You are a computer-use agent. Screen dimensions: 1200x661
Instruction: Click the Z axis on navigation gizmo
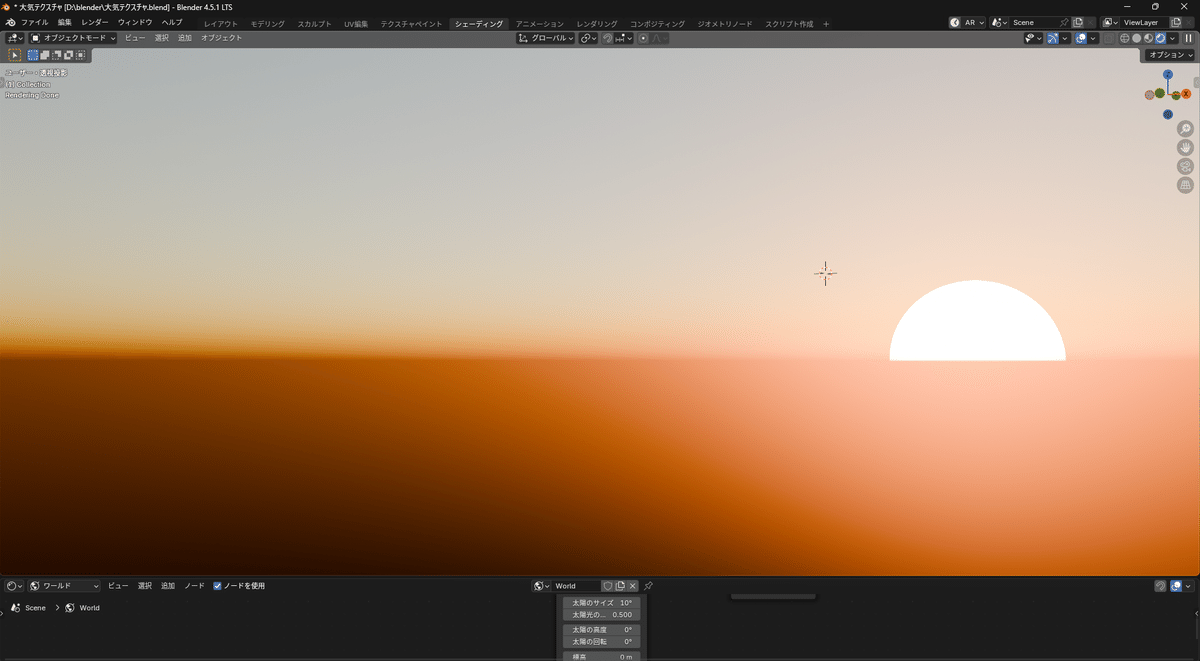pos(1168,74)
